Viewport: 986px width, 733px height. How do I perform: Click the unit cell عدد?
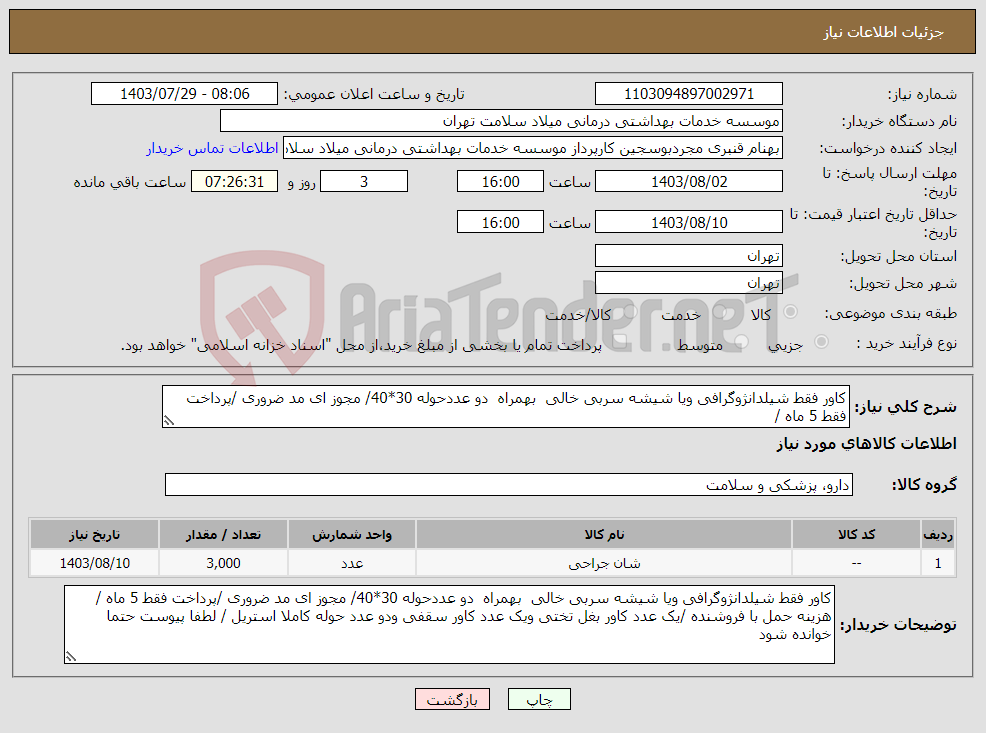(x=352, y=563)
